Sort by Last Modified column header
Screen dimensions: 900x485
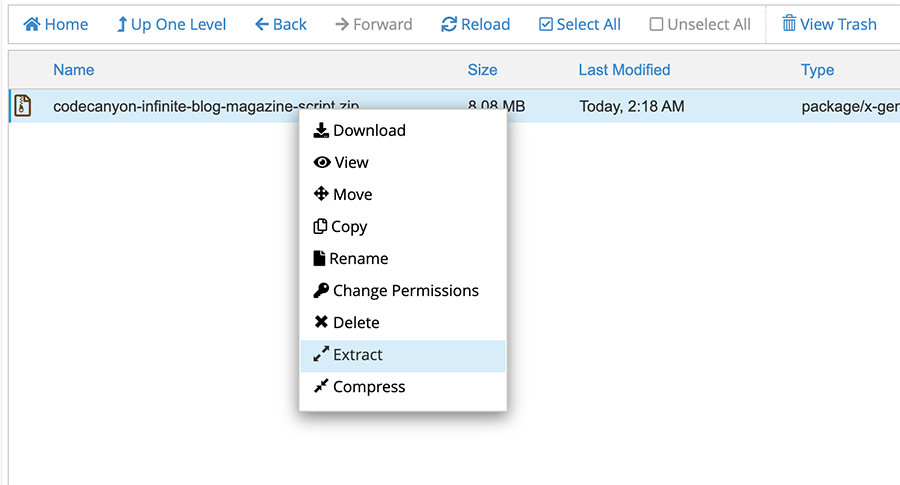click(624, 70)
